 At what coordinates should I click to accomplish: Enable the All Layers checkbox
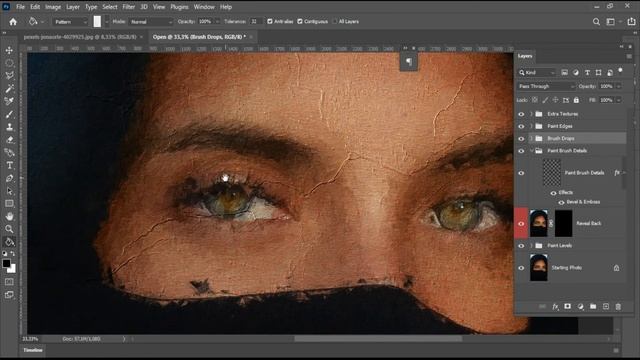click(x=335, y=22)
